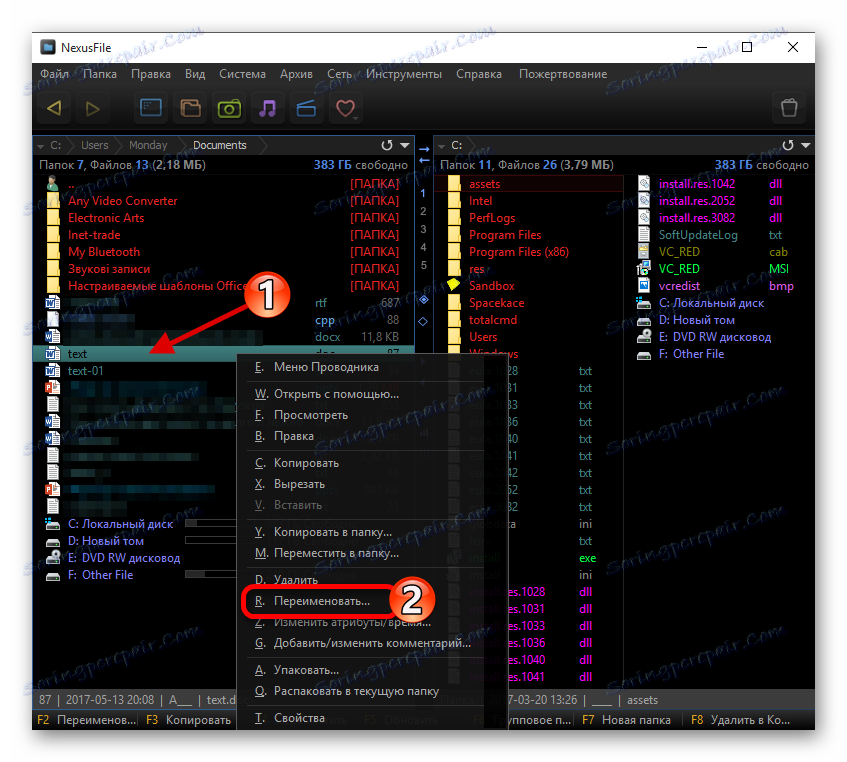Image resolution: width=847 pixels, height=762 pixels.
Task: Select tab number 3 between the panels
Action: pos(423,229)
